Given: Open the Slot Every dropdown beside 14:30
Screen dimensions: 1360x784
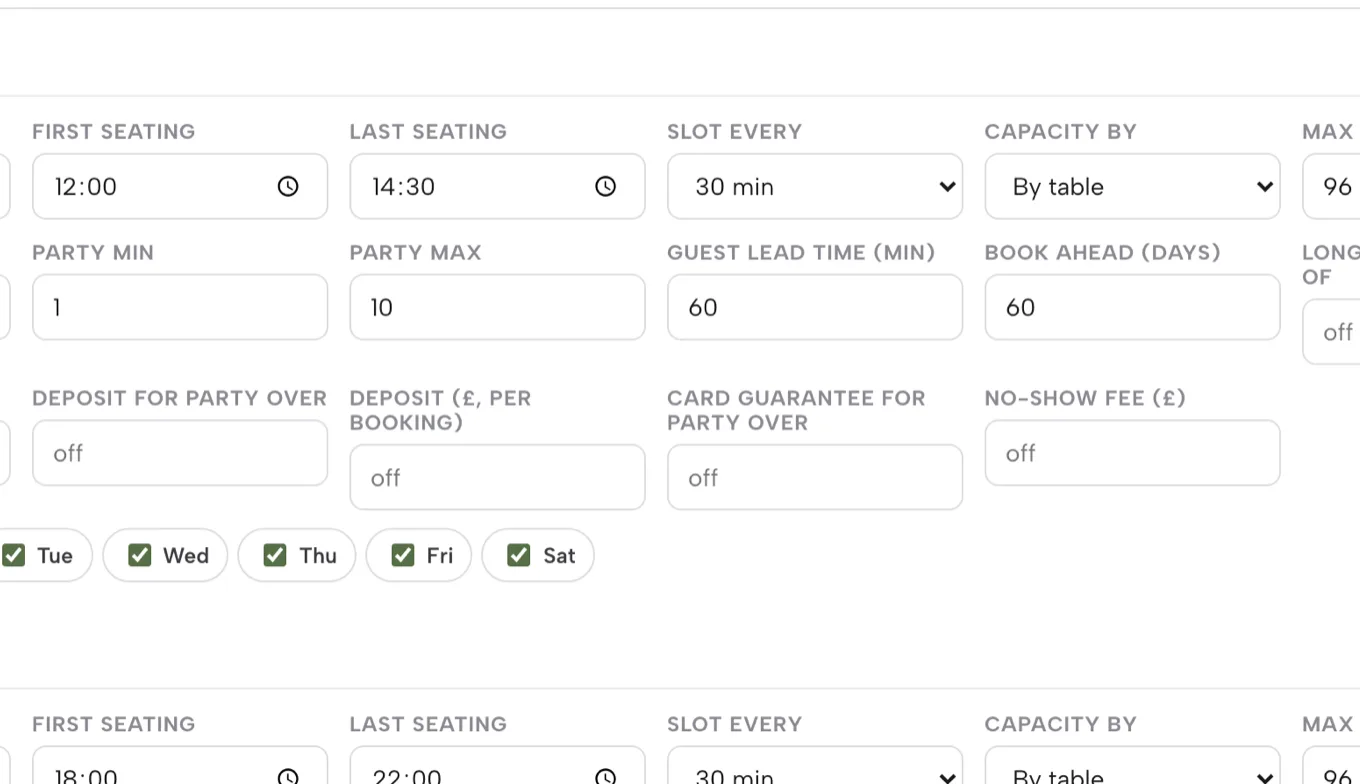Looking at the screenshot, I should coord(815,186).
